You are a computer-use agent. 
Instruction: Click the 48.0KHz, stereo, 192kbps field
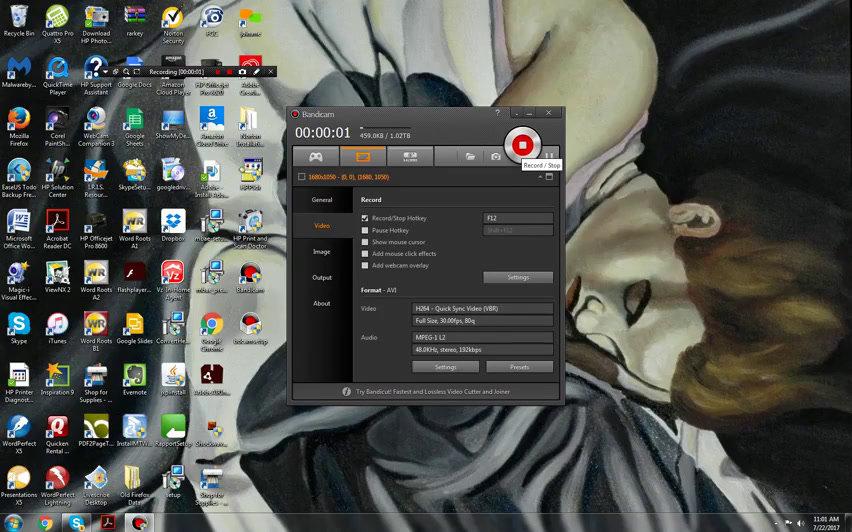[x=483, y=349]
